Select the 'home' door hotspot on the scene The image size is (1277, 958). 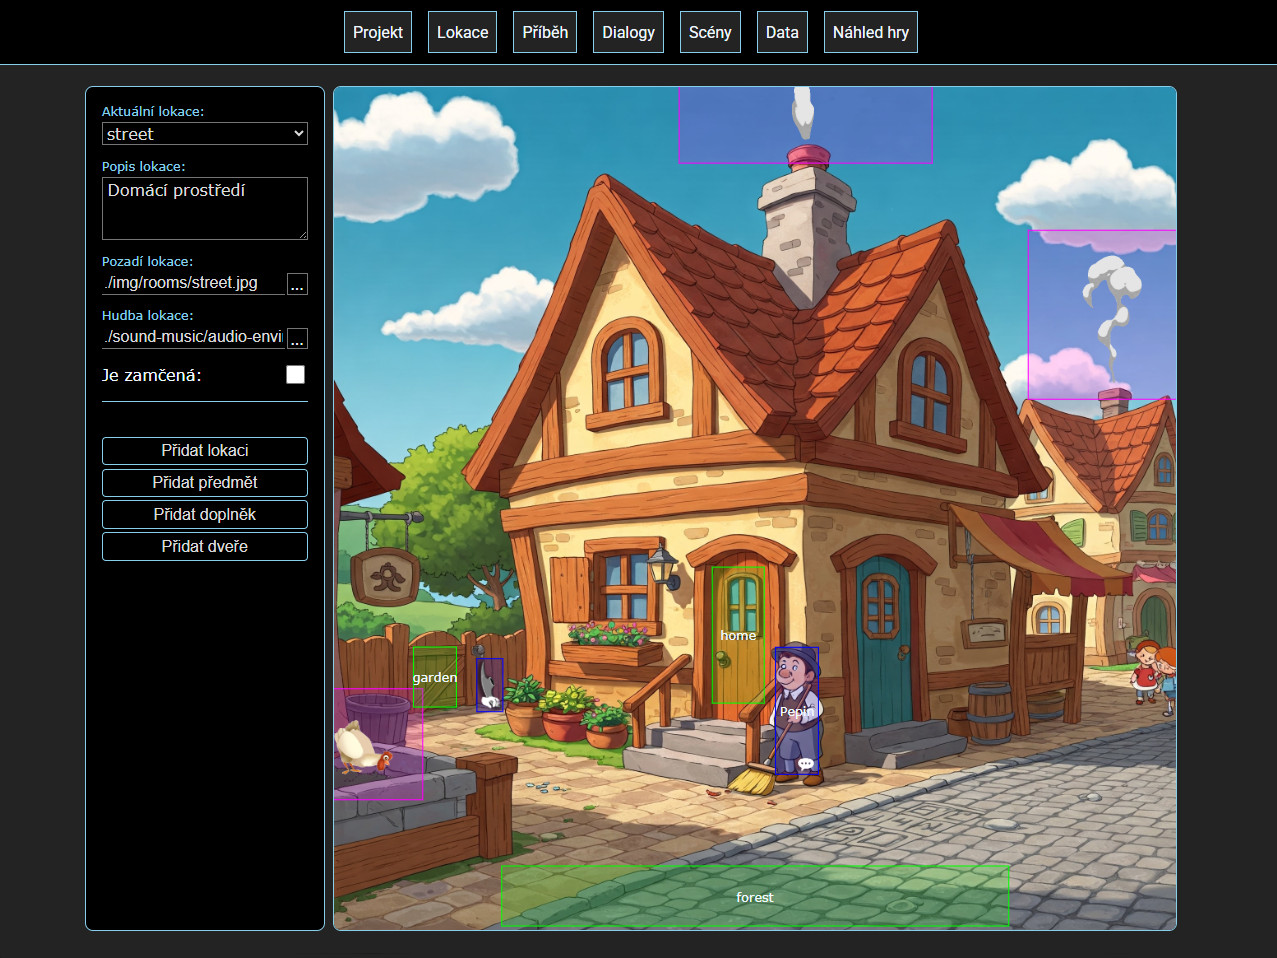(x=738, y=635)
